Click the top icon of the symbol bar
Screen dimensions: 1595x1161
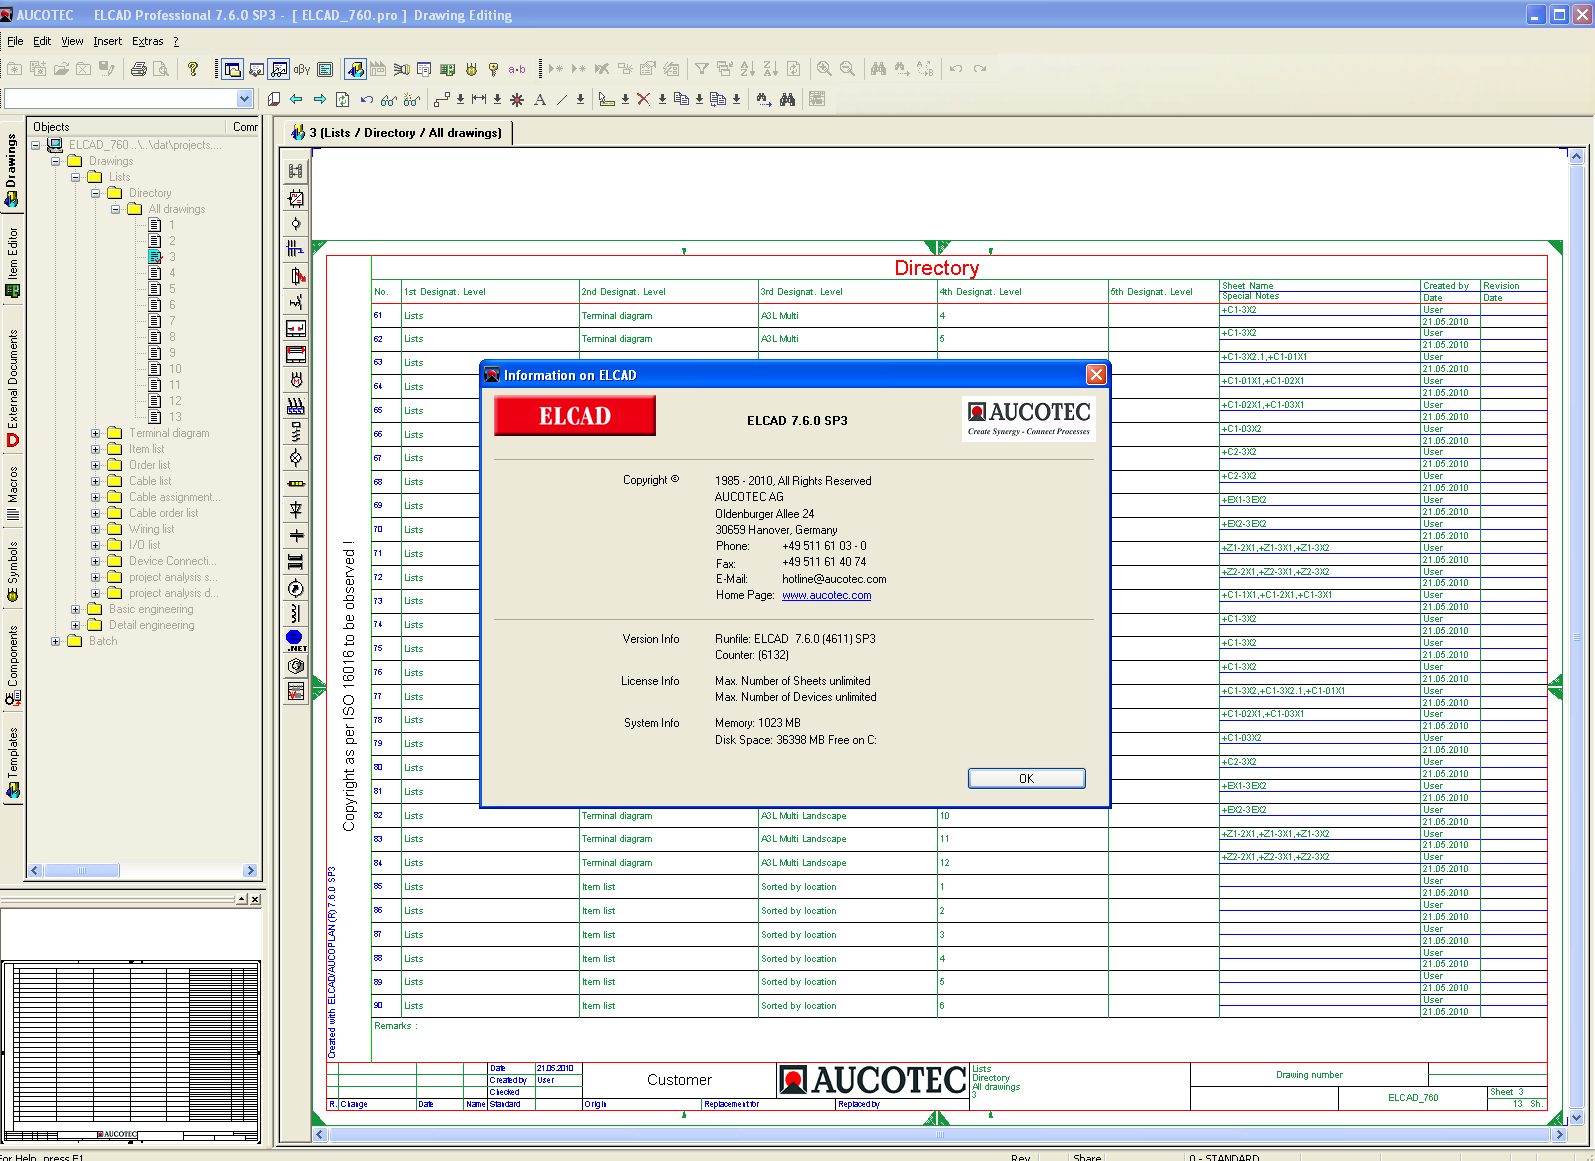(296, 172)
